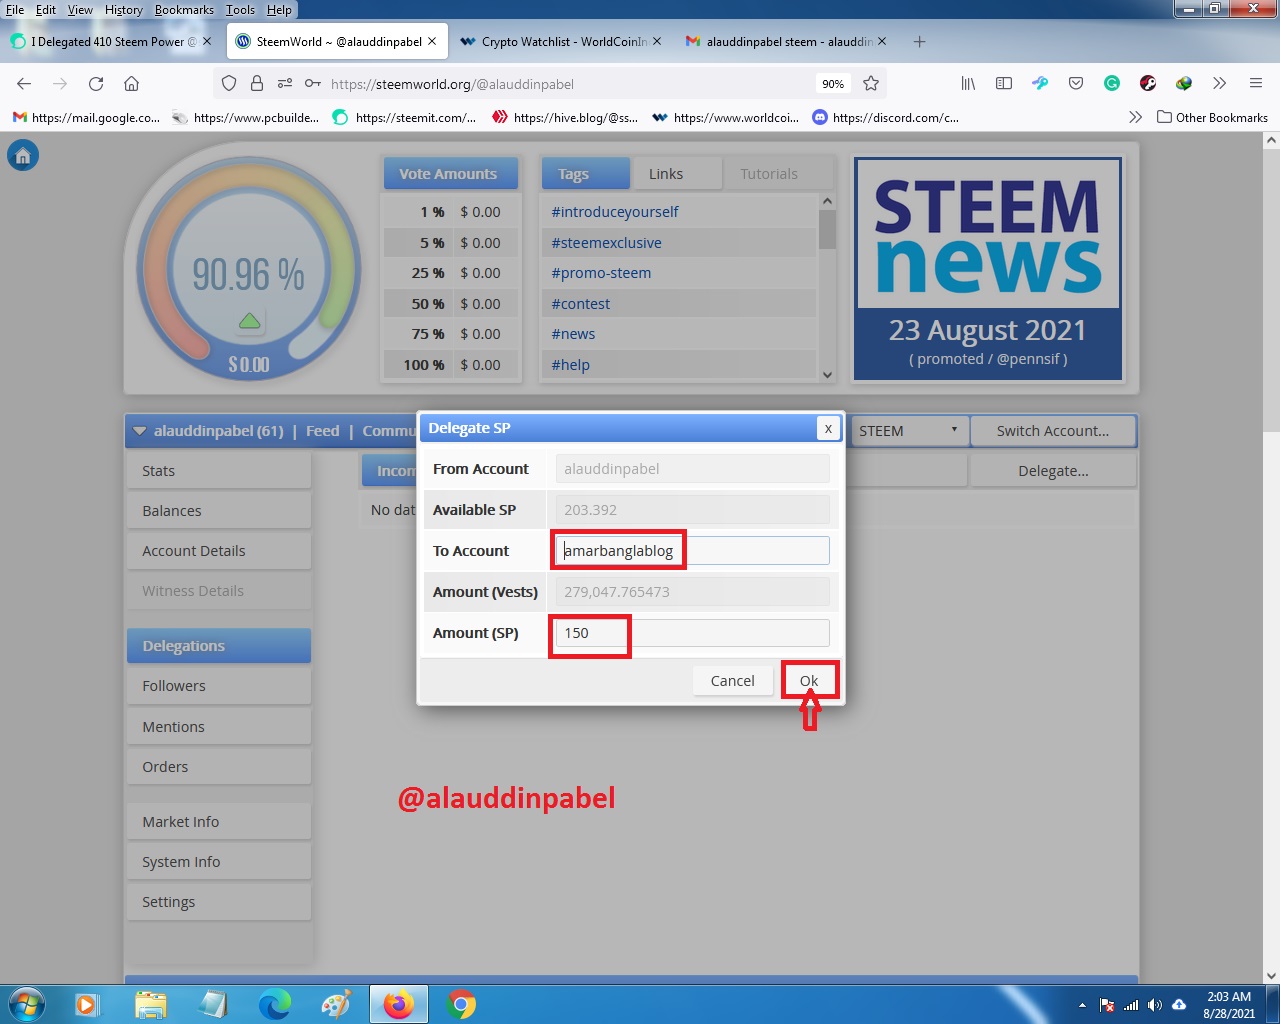
Task: Click the Switch Account button
Action: [1053, 431]
